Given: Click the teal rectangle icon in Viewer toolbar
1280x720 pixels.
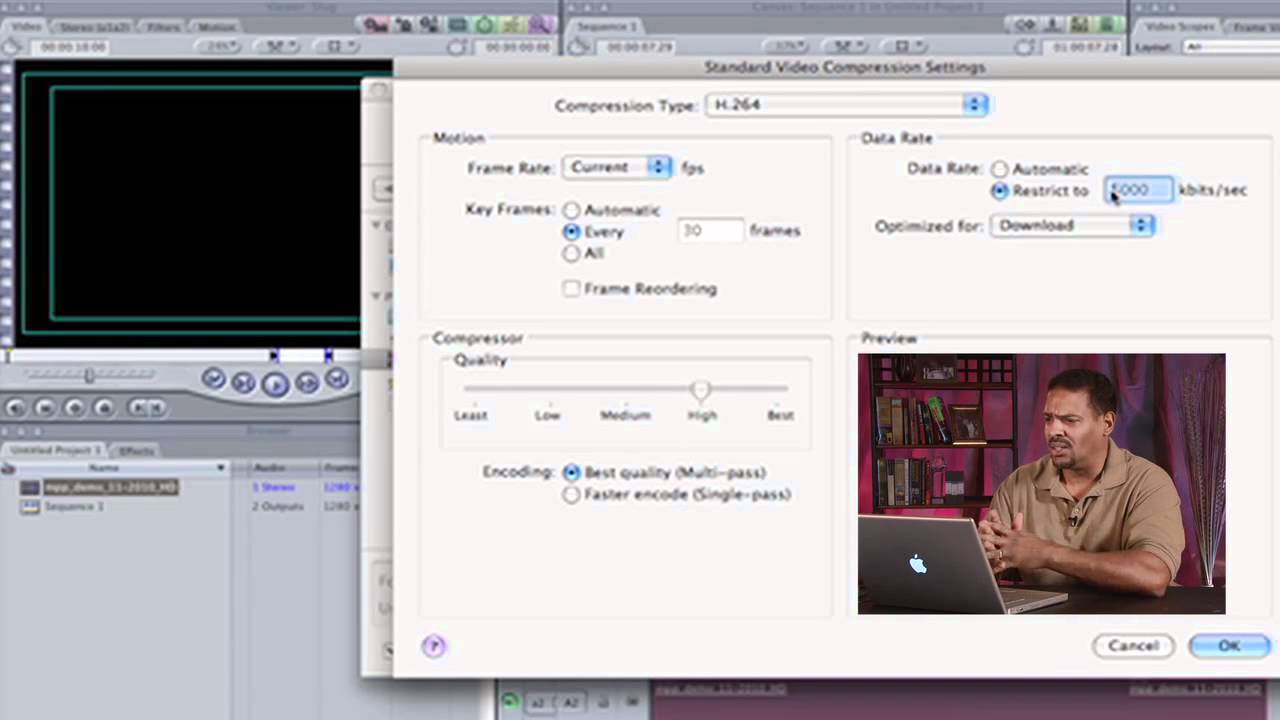Looking at the screenshot, I should pos(458,25).
